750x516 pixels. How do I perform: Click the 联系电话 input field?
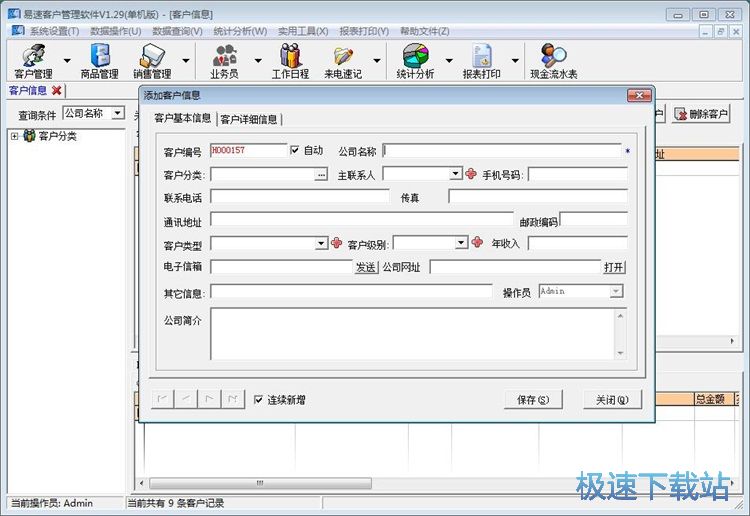[300, 197]
